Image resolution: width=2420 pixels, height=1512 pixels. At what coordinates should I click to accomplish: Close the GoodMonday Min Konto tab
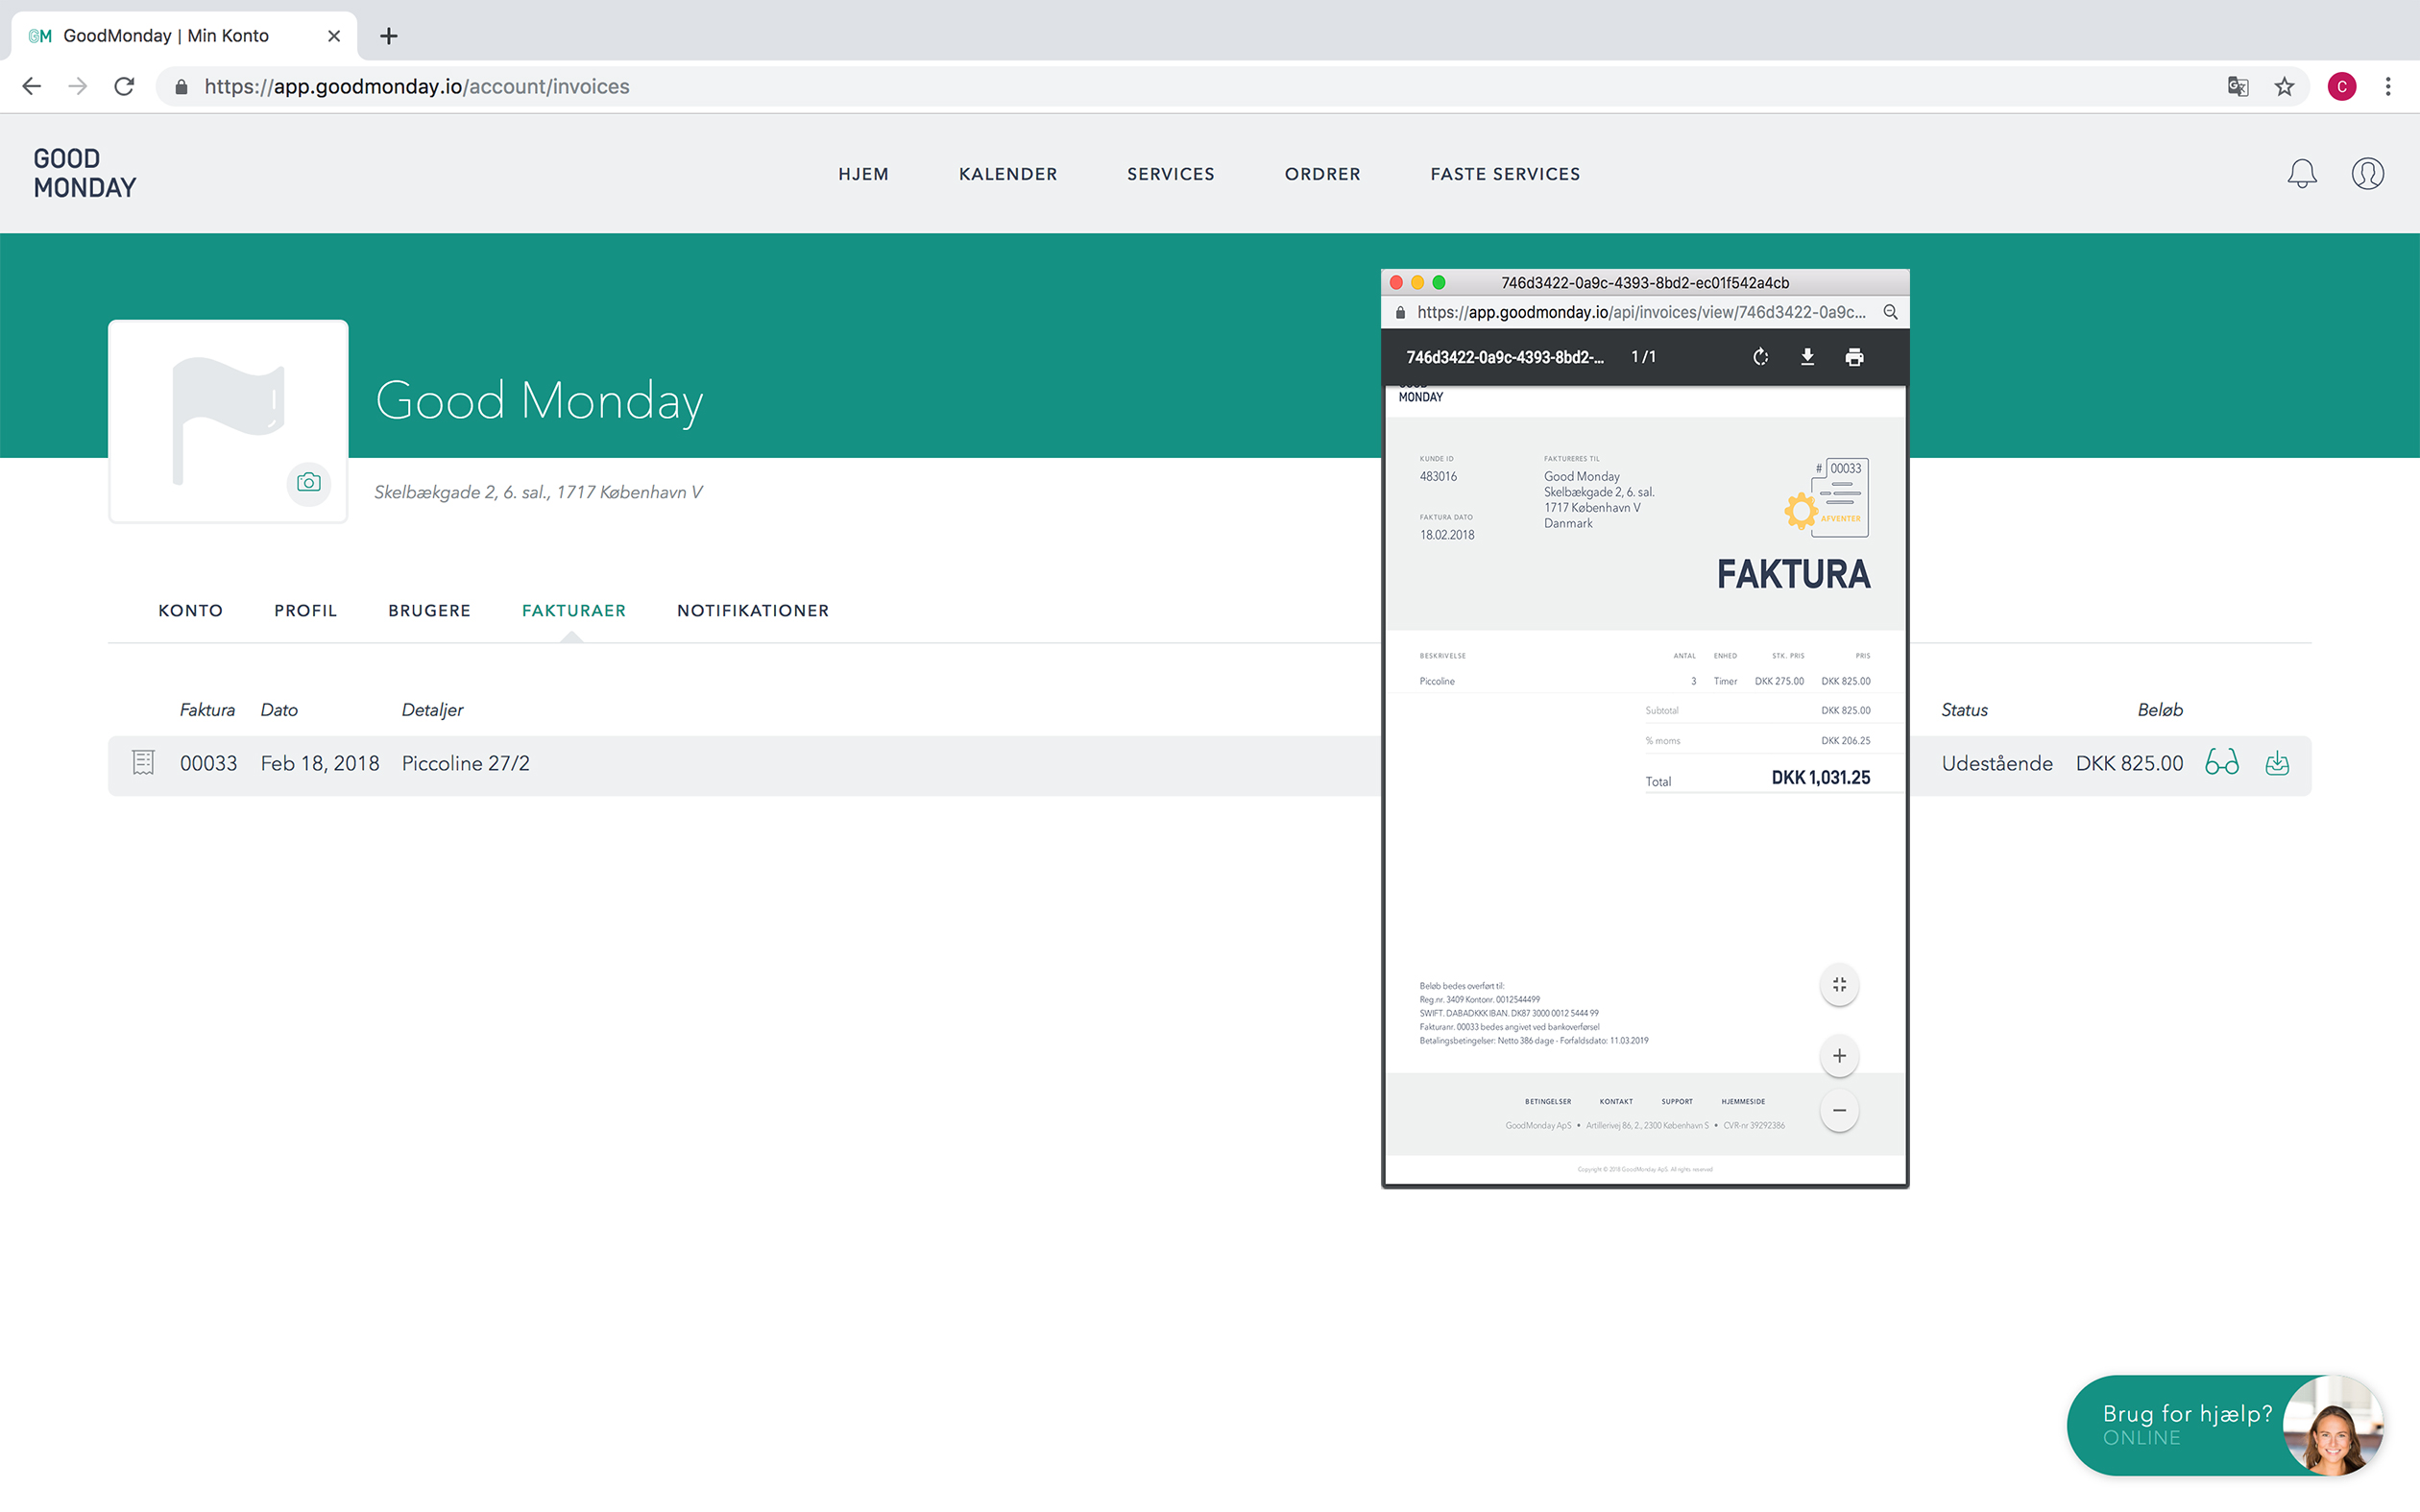[x=334, y=36]
